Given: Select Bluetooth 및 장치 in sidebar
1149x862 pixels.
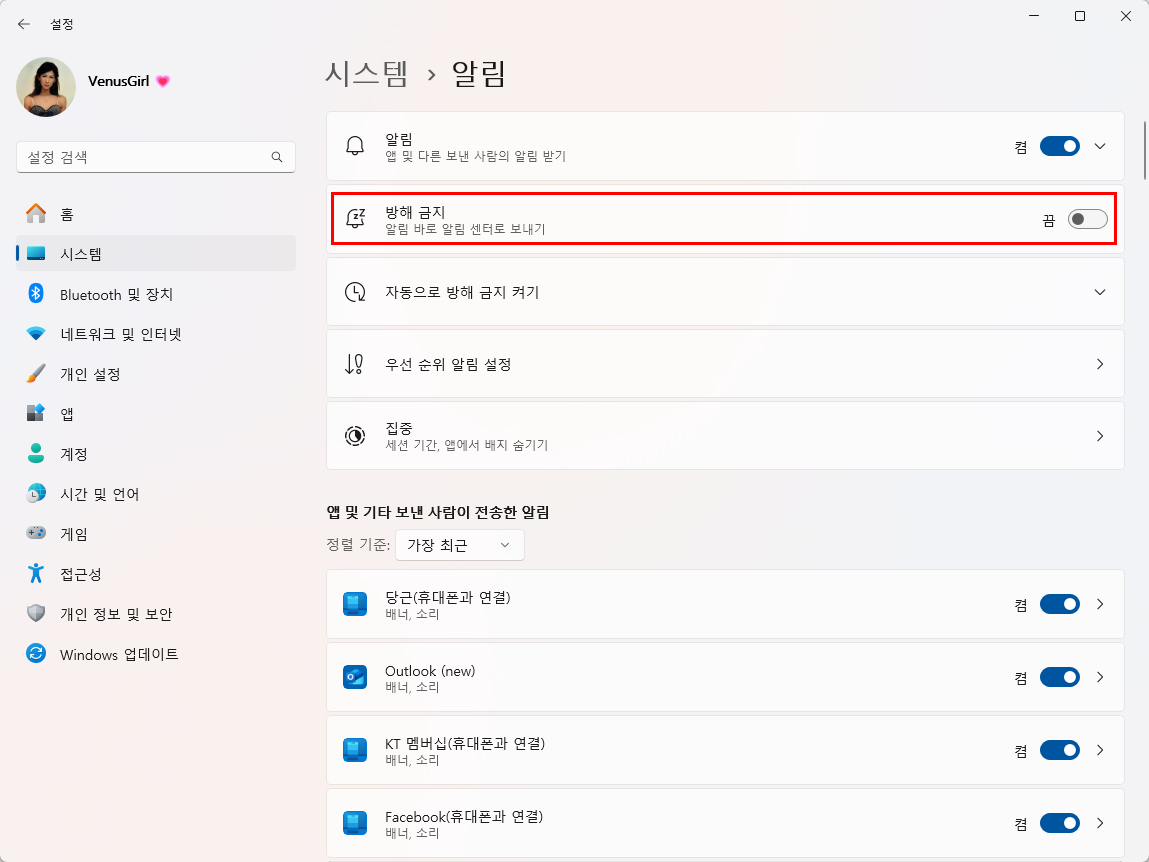Looking at the screenshot, I should [x=156, y=293].
